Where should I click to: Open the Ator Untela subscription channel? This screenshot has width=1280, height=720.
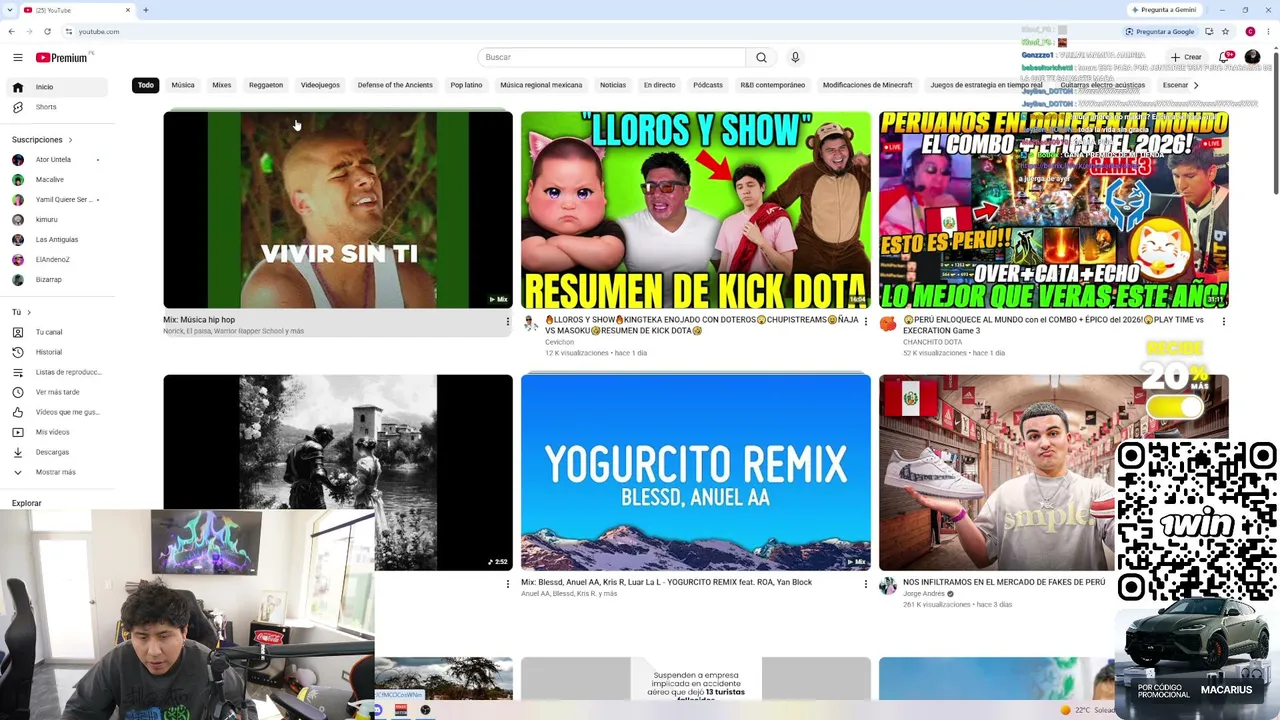(x=58, y=160)
